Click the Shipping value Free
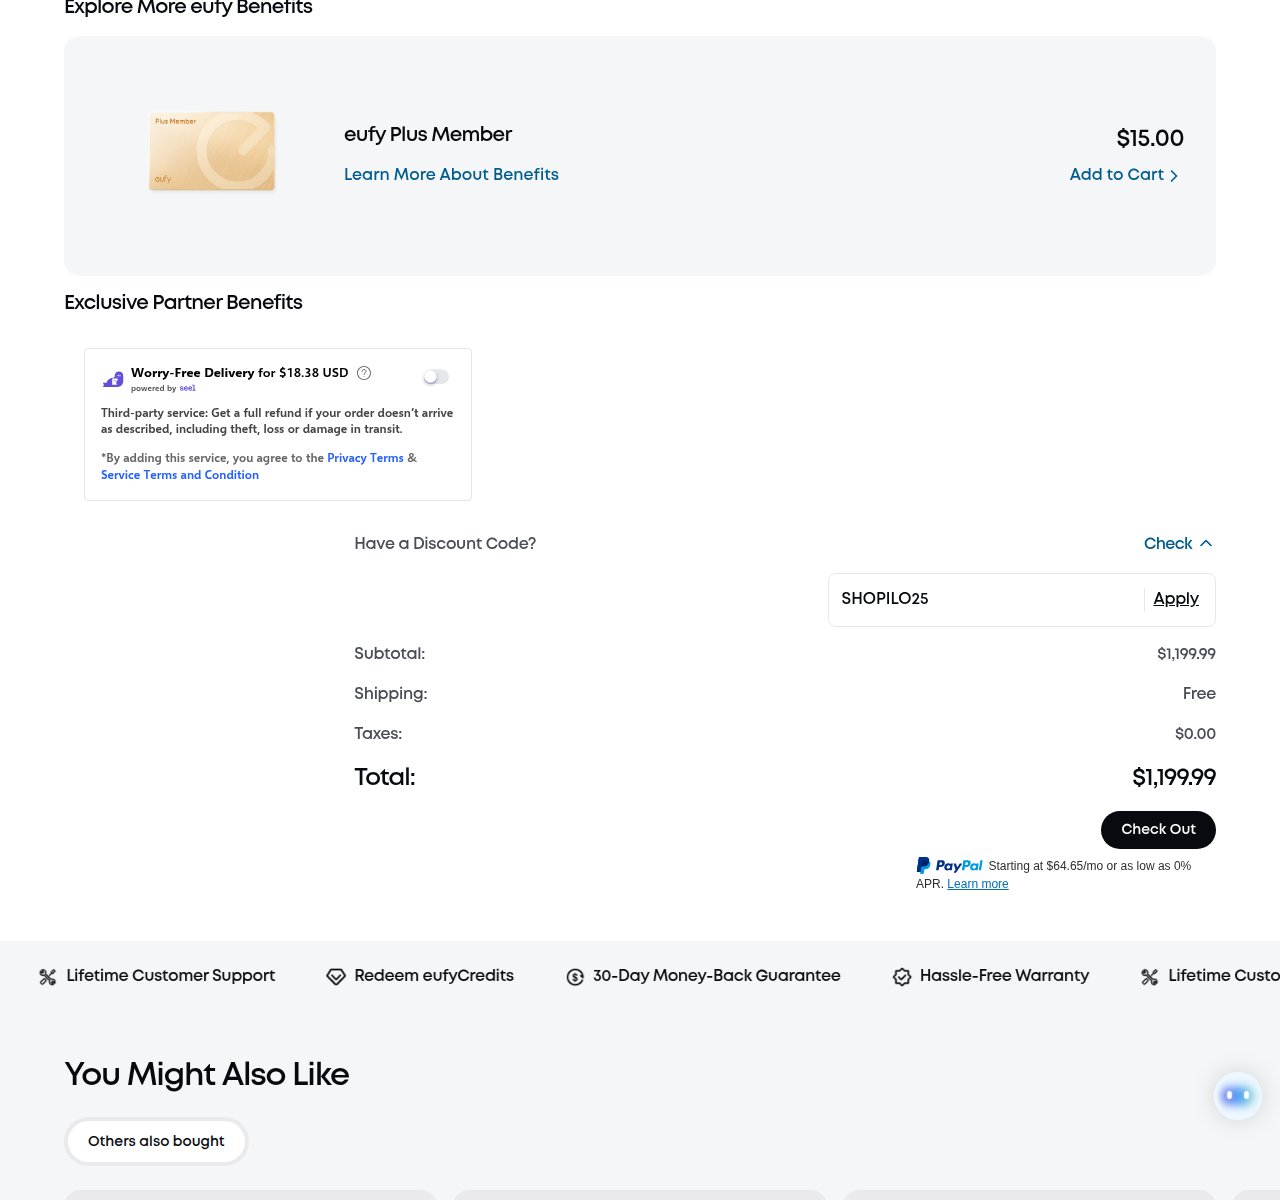The height and width of the screenshot is (1200, 1280). [1199, 694]
